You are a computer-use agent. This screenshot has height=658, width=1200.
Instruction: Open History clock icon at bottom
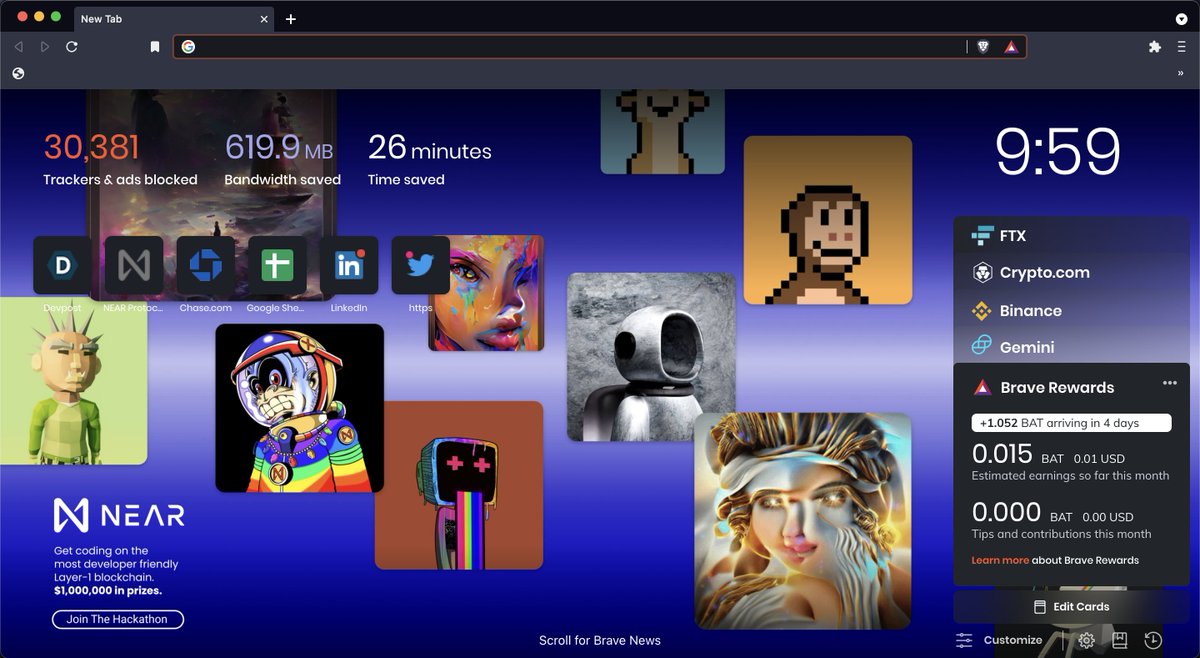[1153, 640]
